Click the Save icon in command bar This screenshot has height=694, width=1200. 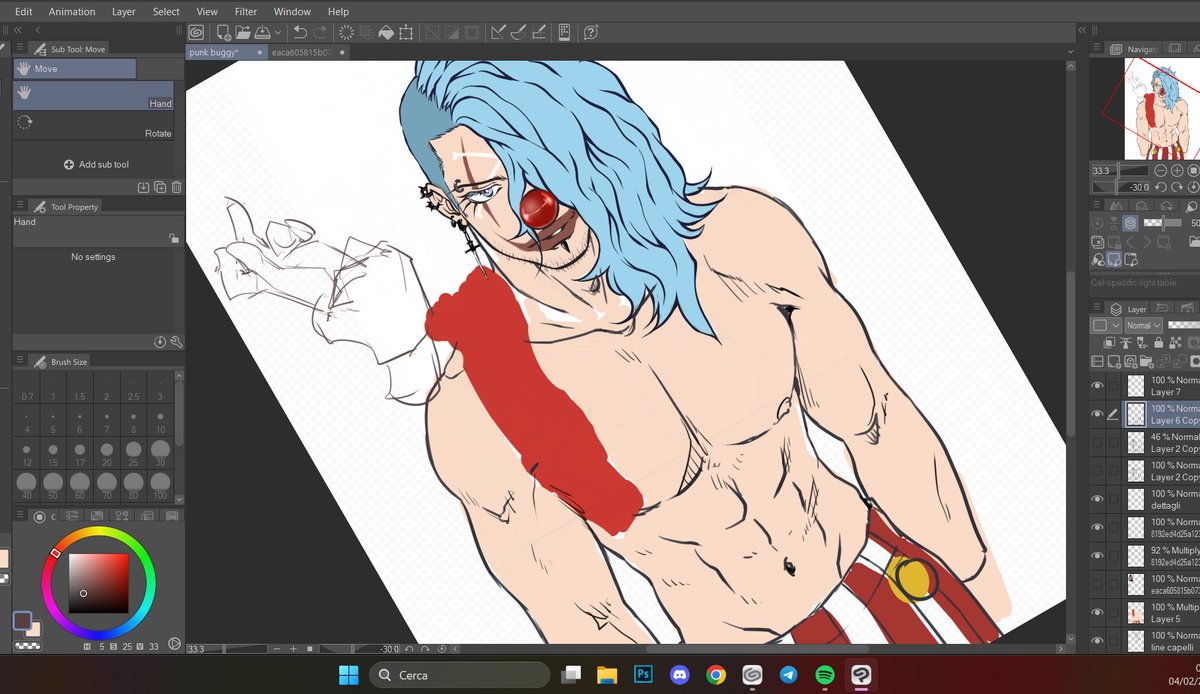(261, 32)
